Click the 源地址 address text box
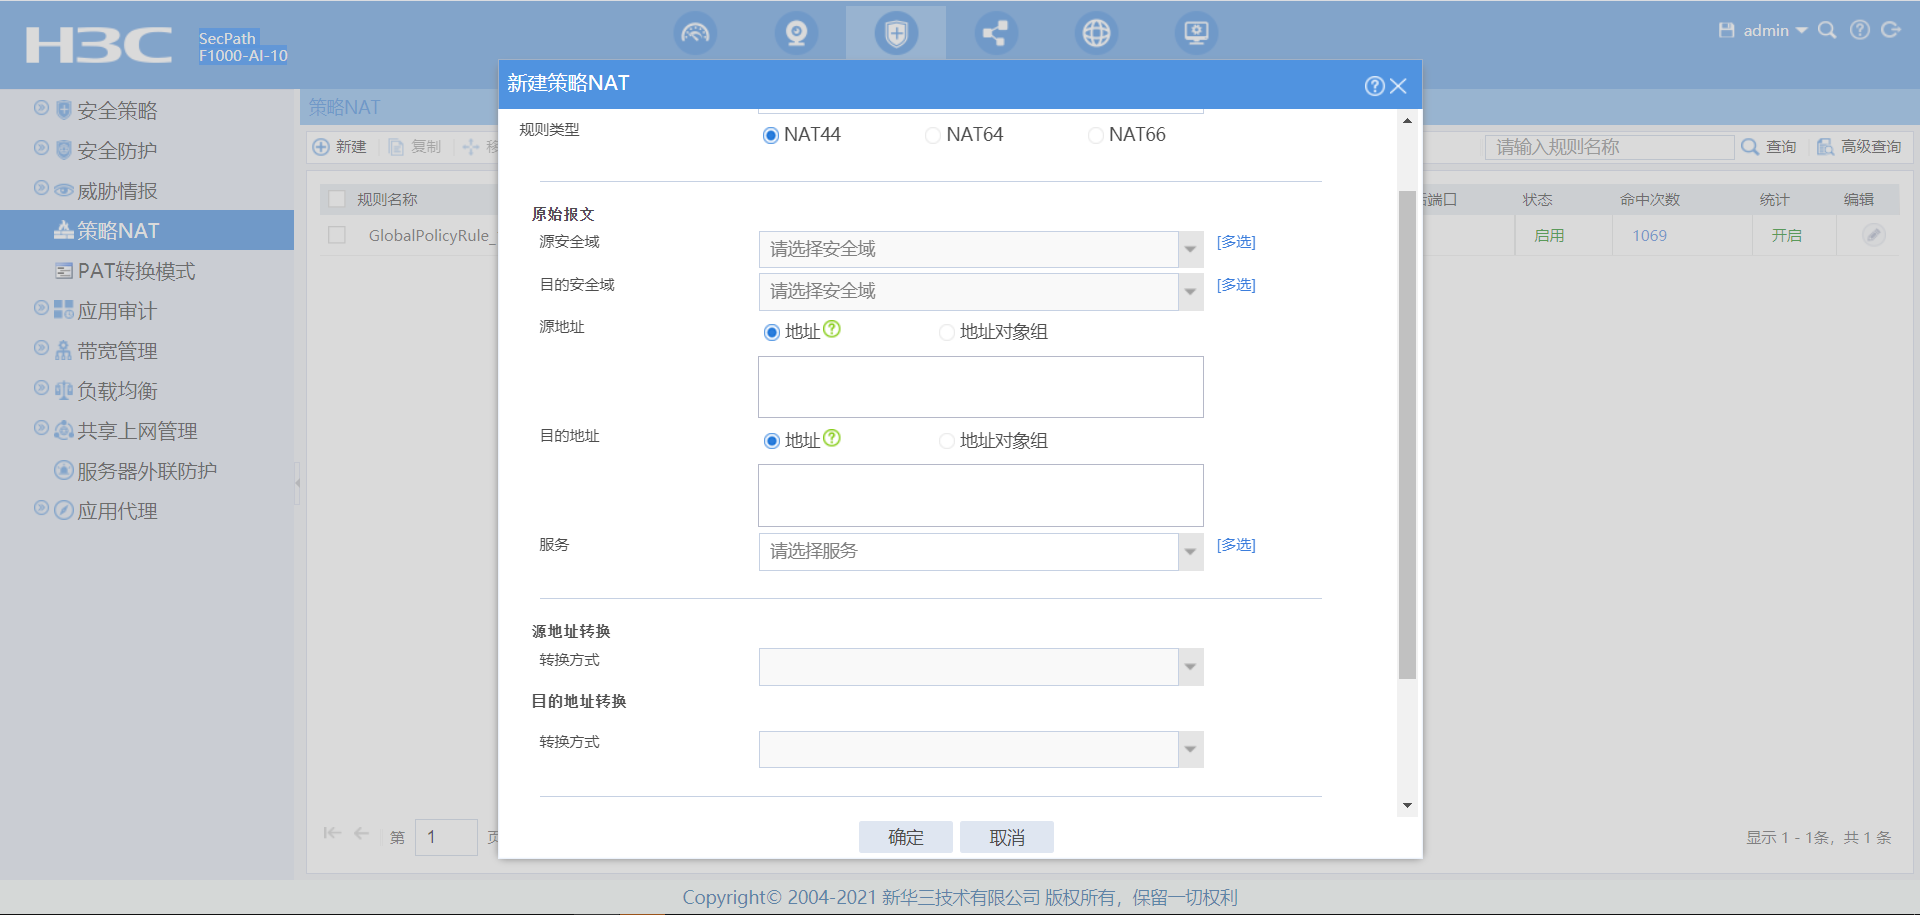Screen dimensions: 1920x915 pos(981,387)
